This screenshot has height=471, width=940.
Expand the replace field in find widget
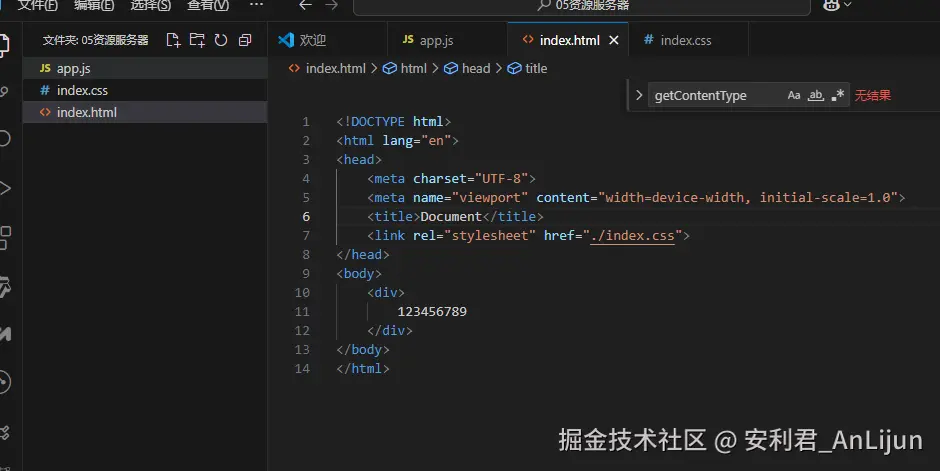(638, 95)
